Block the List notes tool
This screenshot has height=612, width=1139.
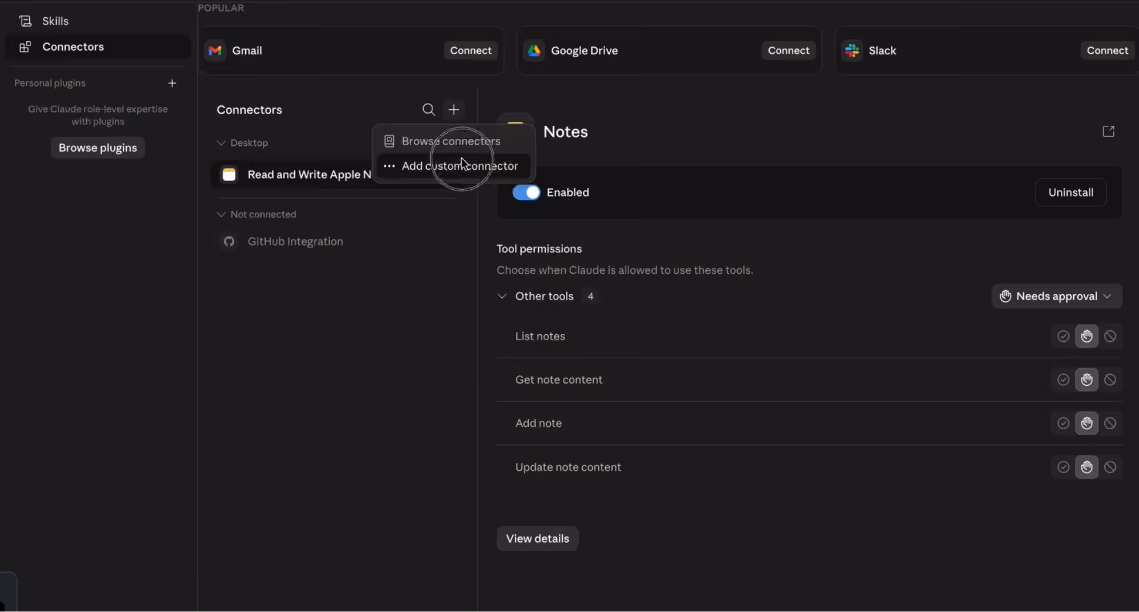(1110, 336)
